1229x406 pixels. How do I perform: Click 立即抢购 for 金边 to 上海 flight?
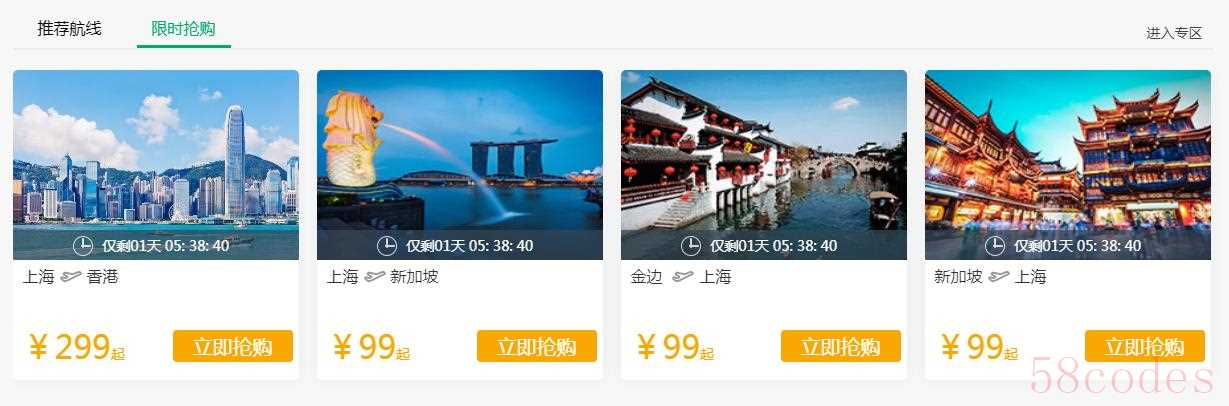click(x=841, y=346)
